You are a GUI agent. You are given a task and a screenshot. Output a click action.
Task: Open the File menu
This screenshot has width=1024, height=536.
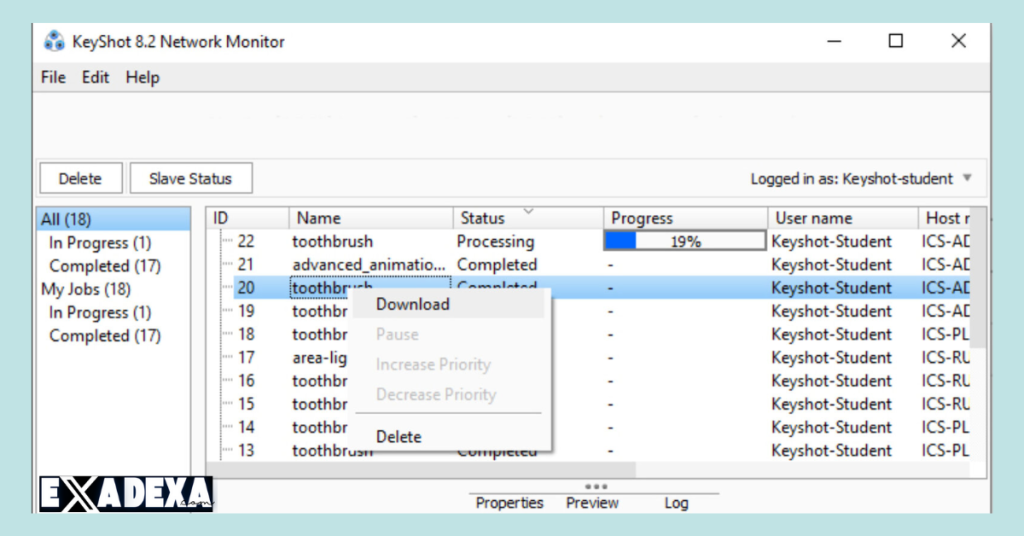click(x=53, y=77)
